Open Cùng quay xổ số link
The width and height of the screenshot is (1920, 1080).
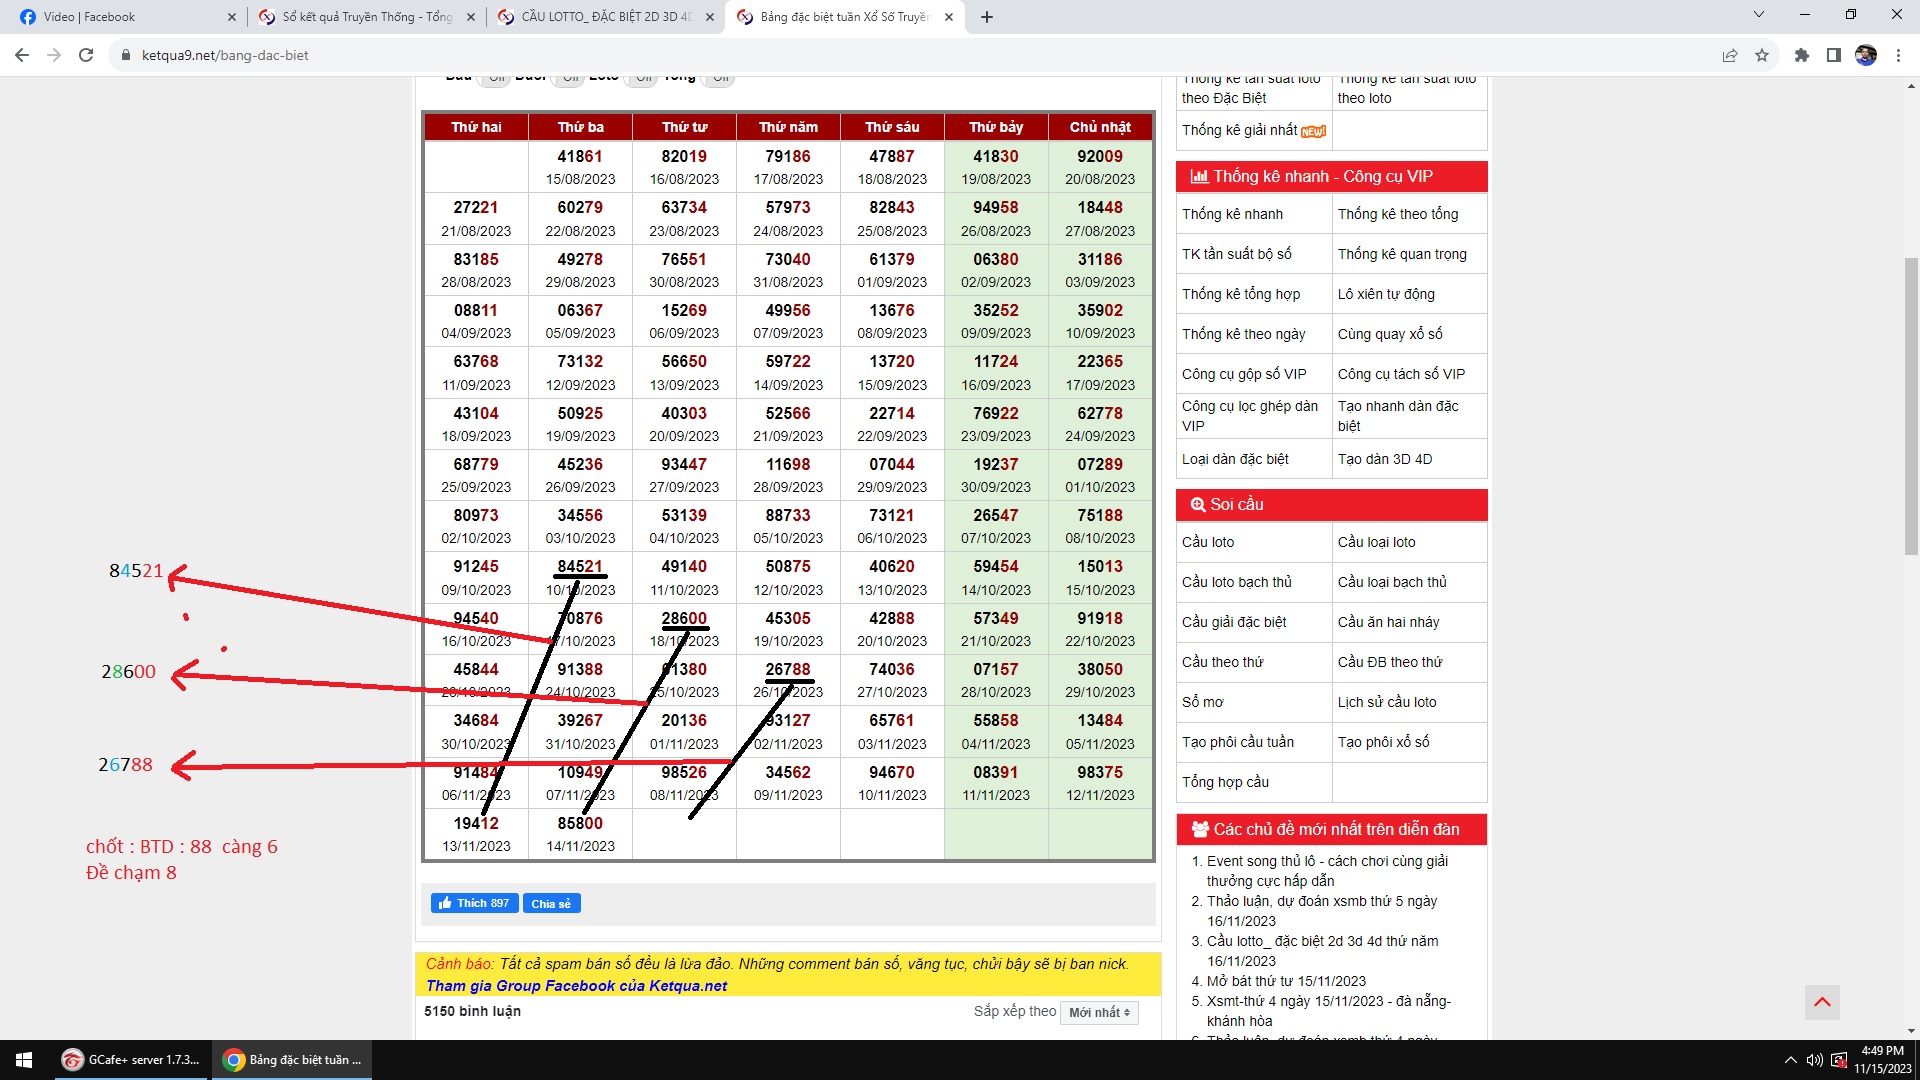(x=1390, y=334)
